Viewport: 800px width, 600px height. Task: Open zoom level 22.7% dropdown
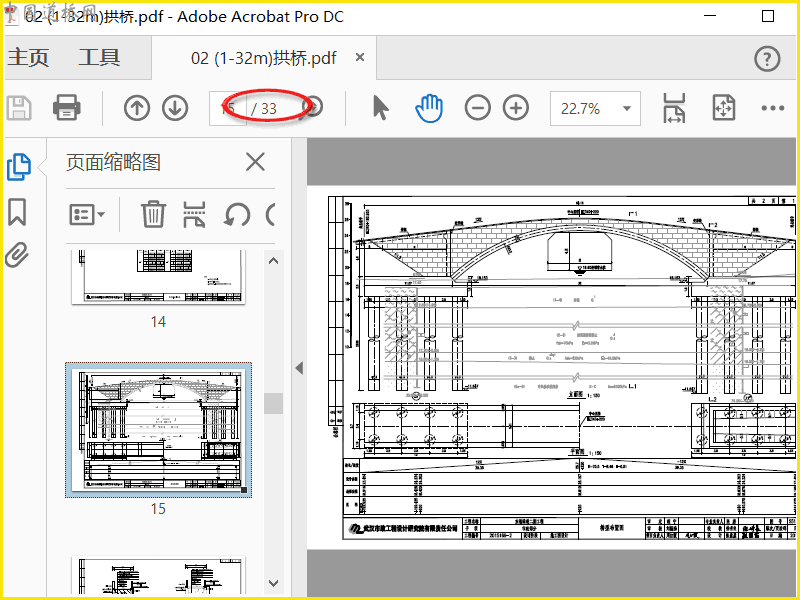coord(595,108)
